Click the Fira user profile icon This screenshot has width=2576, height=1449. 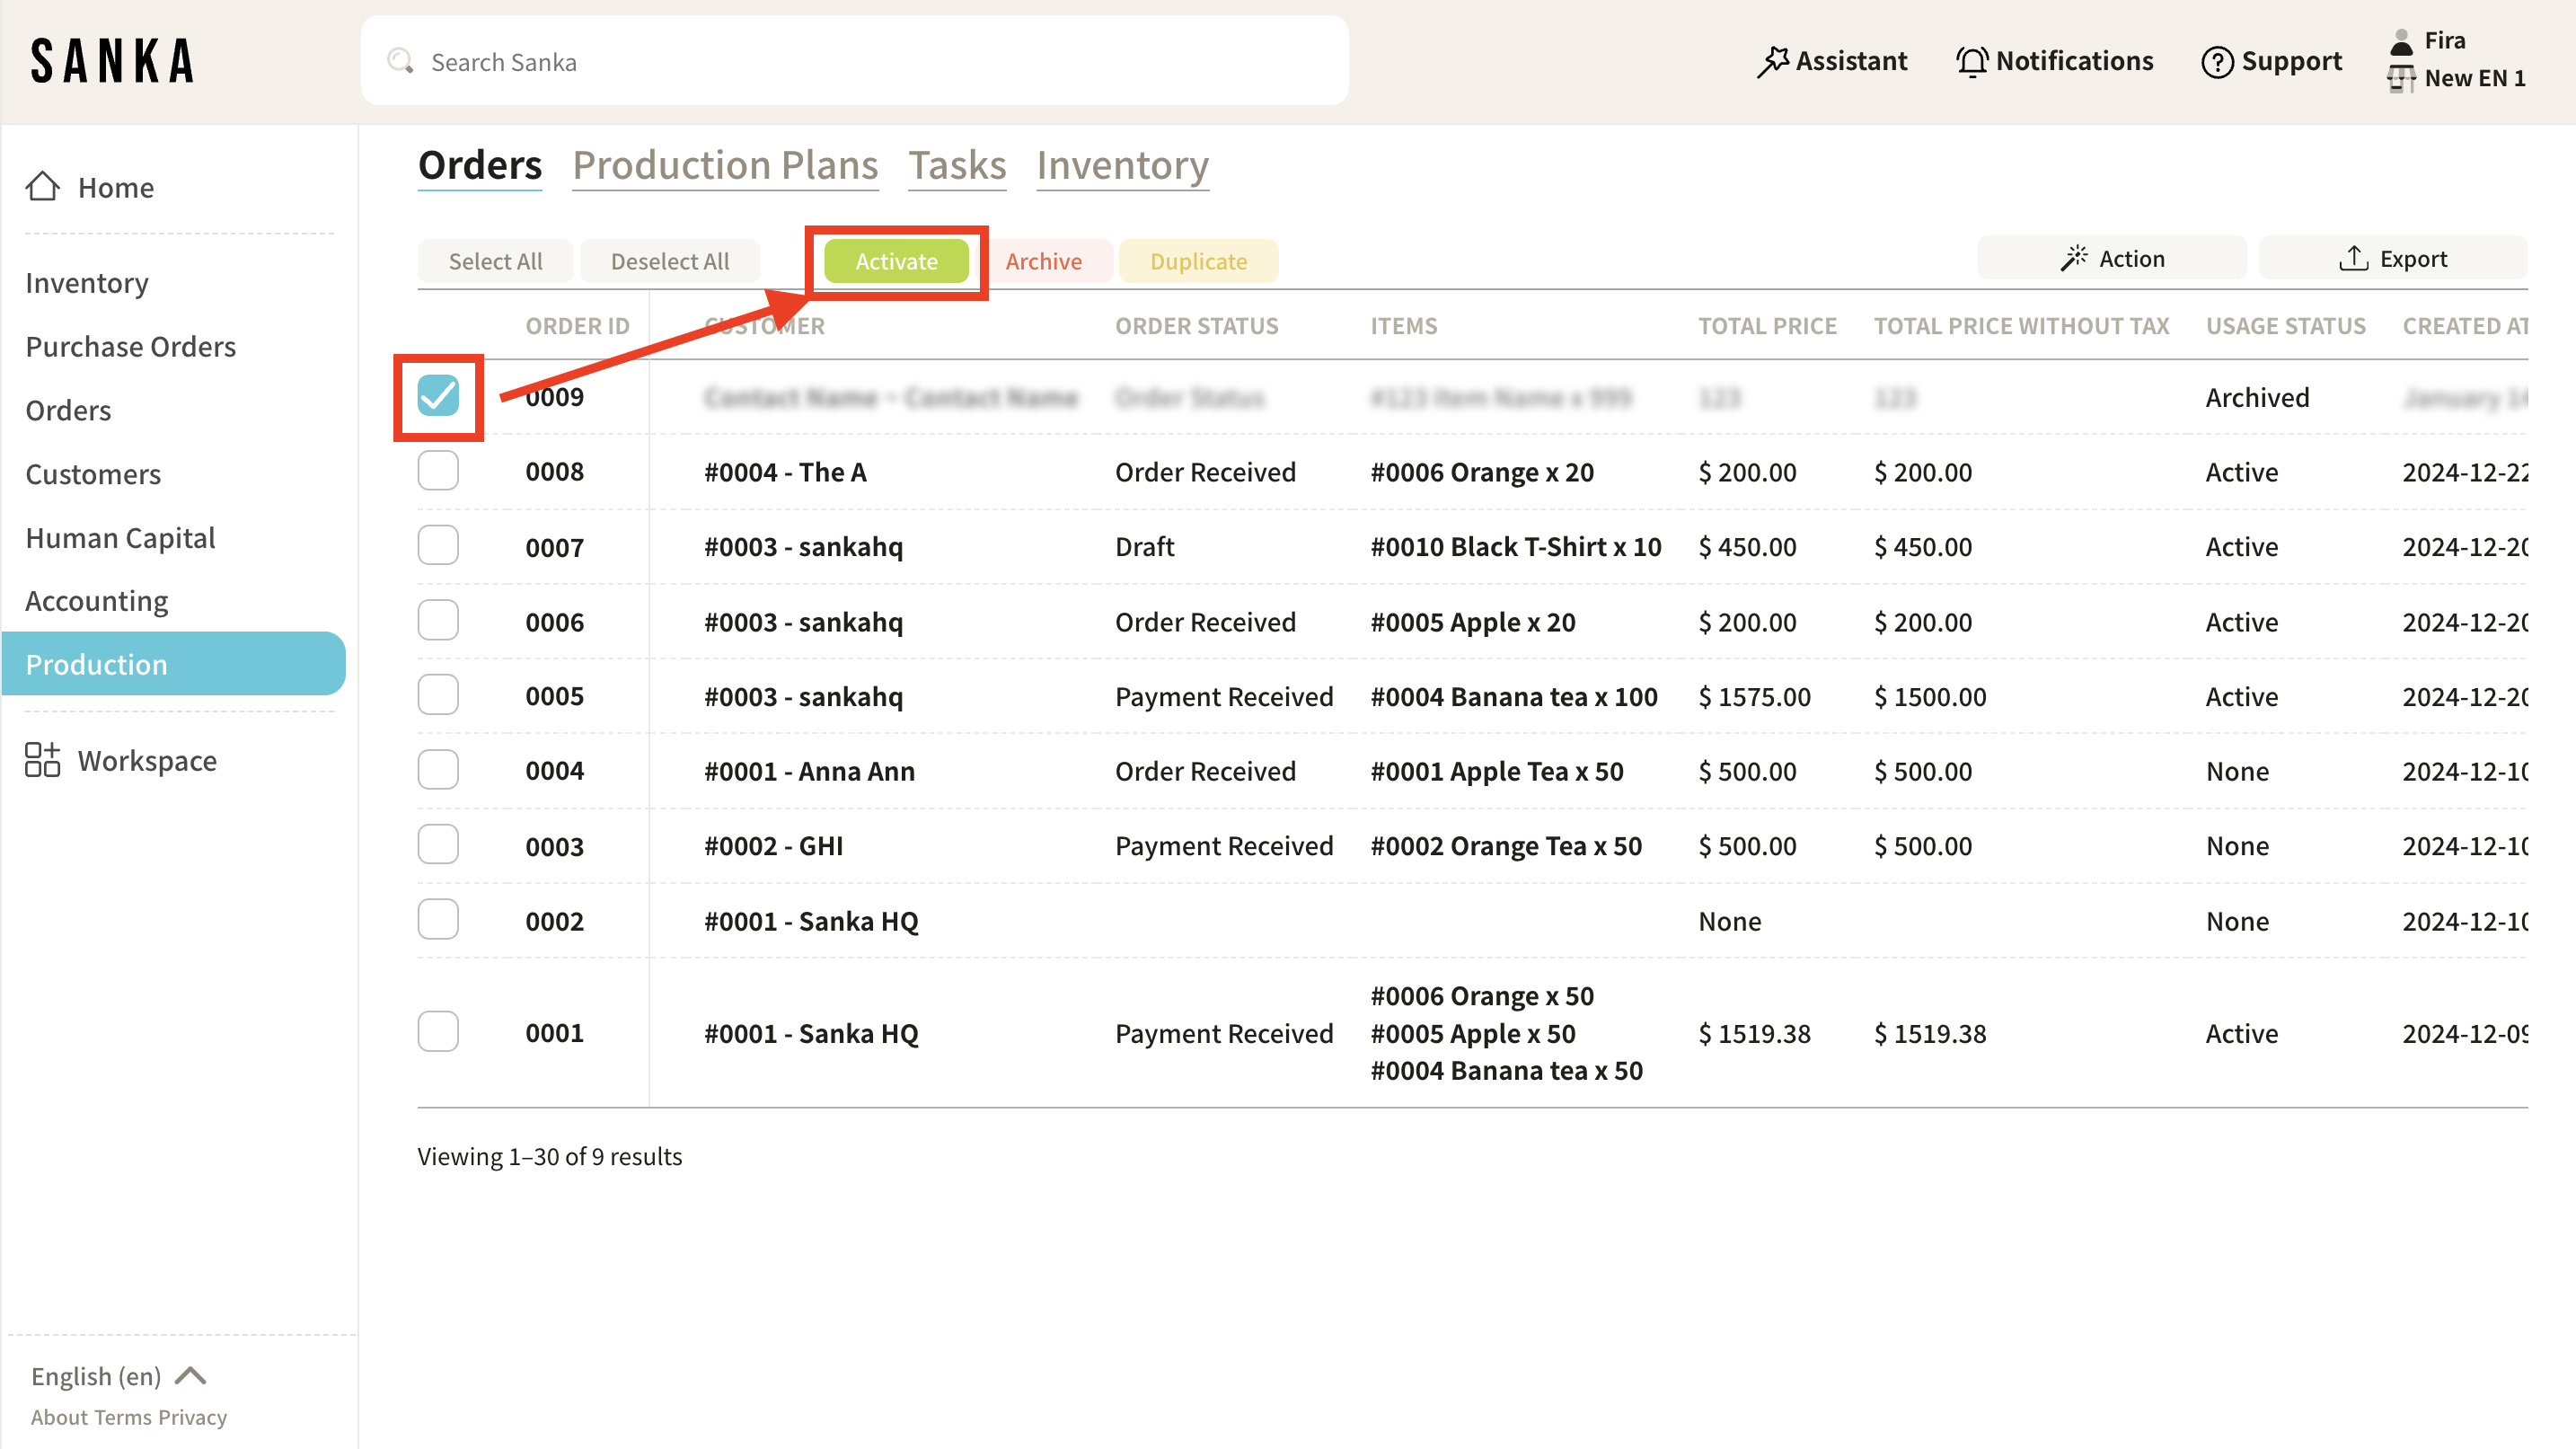(x=2401, y=41)
